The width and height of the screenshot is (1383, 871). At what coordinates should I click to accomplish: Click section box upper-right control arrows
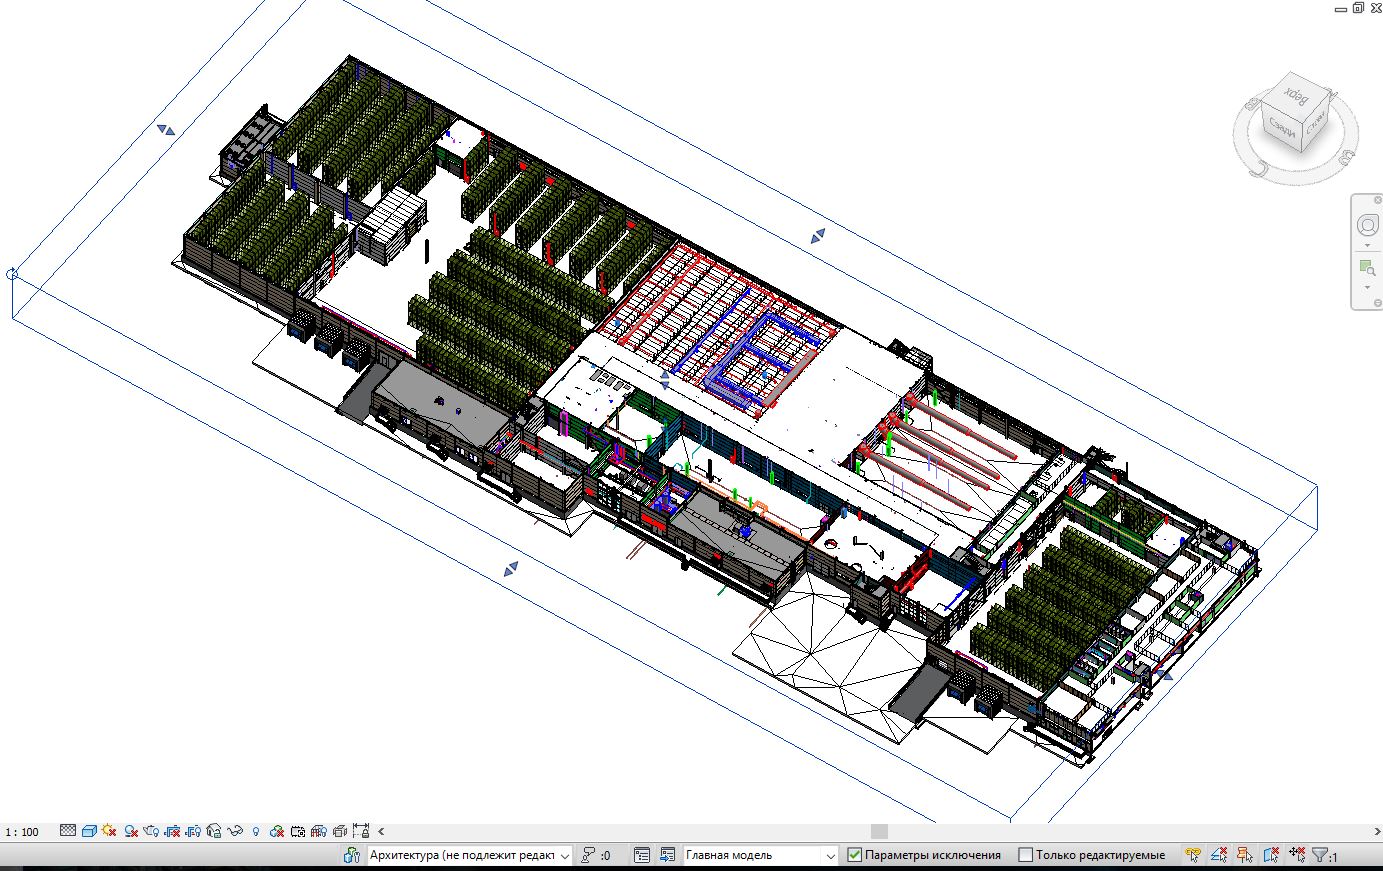pos(818,236)
